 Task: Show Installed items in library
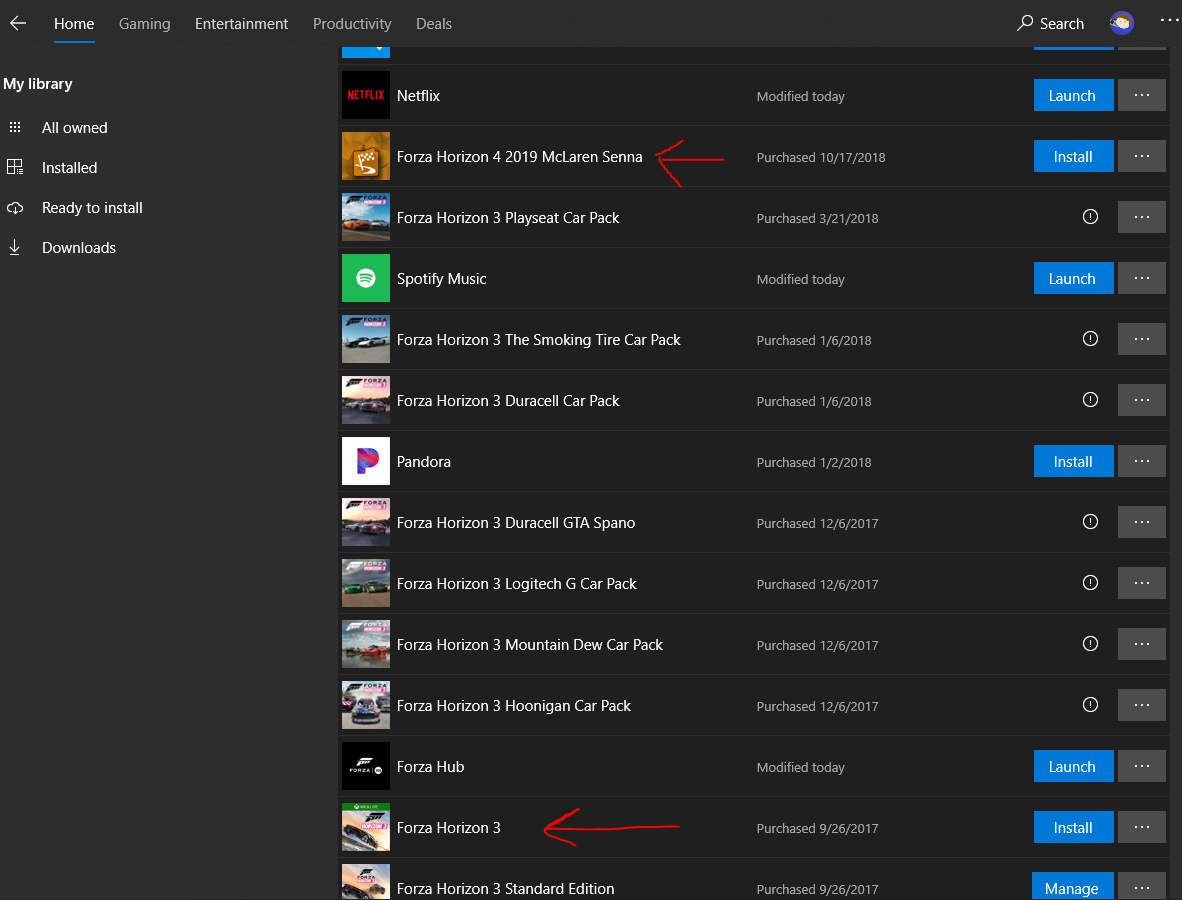(69, 167)
